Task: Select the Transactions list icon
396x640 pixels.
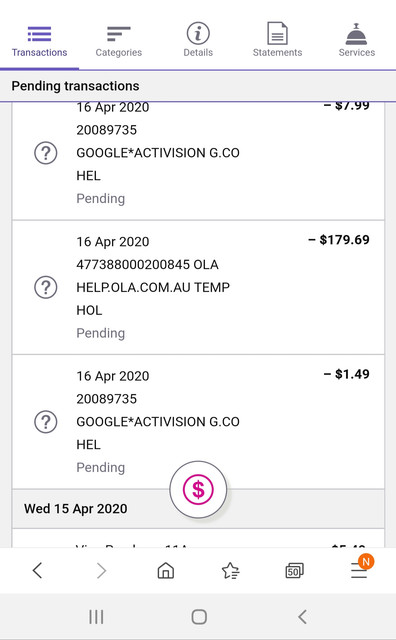Action: pyautogui.click(x=39, y=34)
